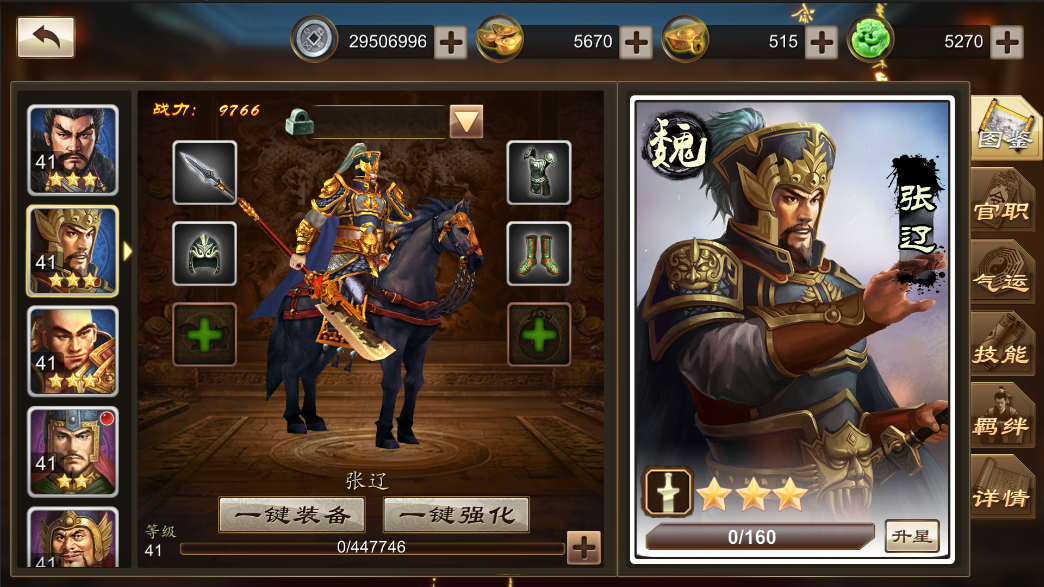Select the chest armor equipment slot
The width and height of the screenshot is (1044, 587).
[x=539, y=172]
